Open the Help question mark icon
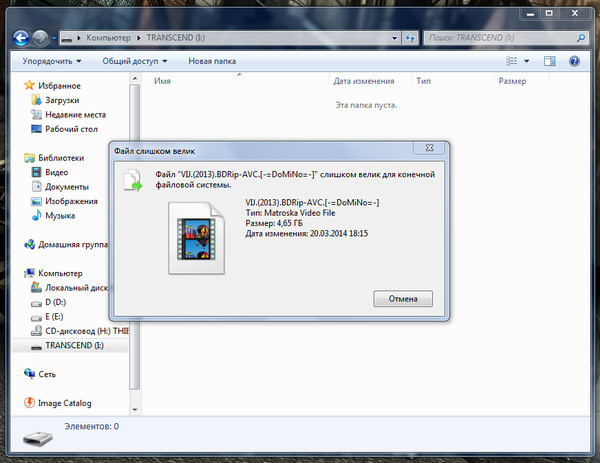Viewport: 600px width, 463px height. click(574, 61)
